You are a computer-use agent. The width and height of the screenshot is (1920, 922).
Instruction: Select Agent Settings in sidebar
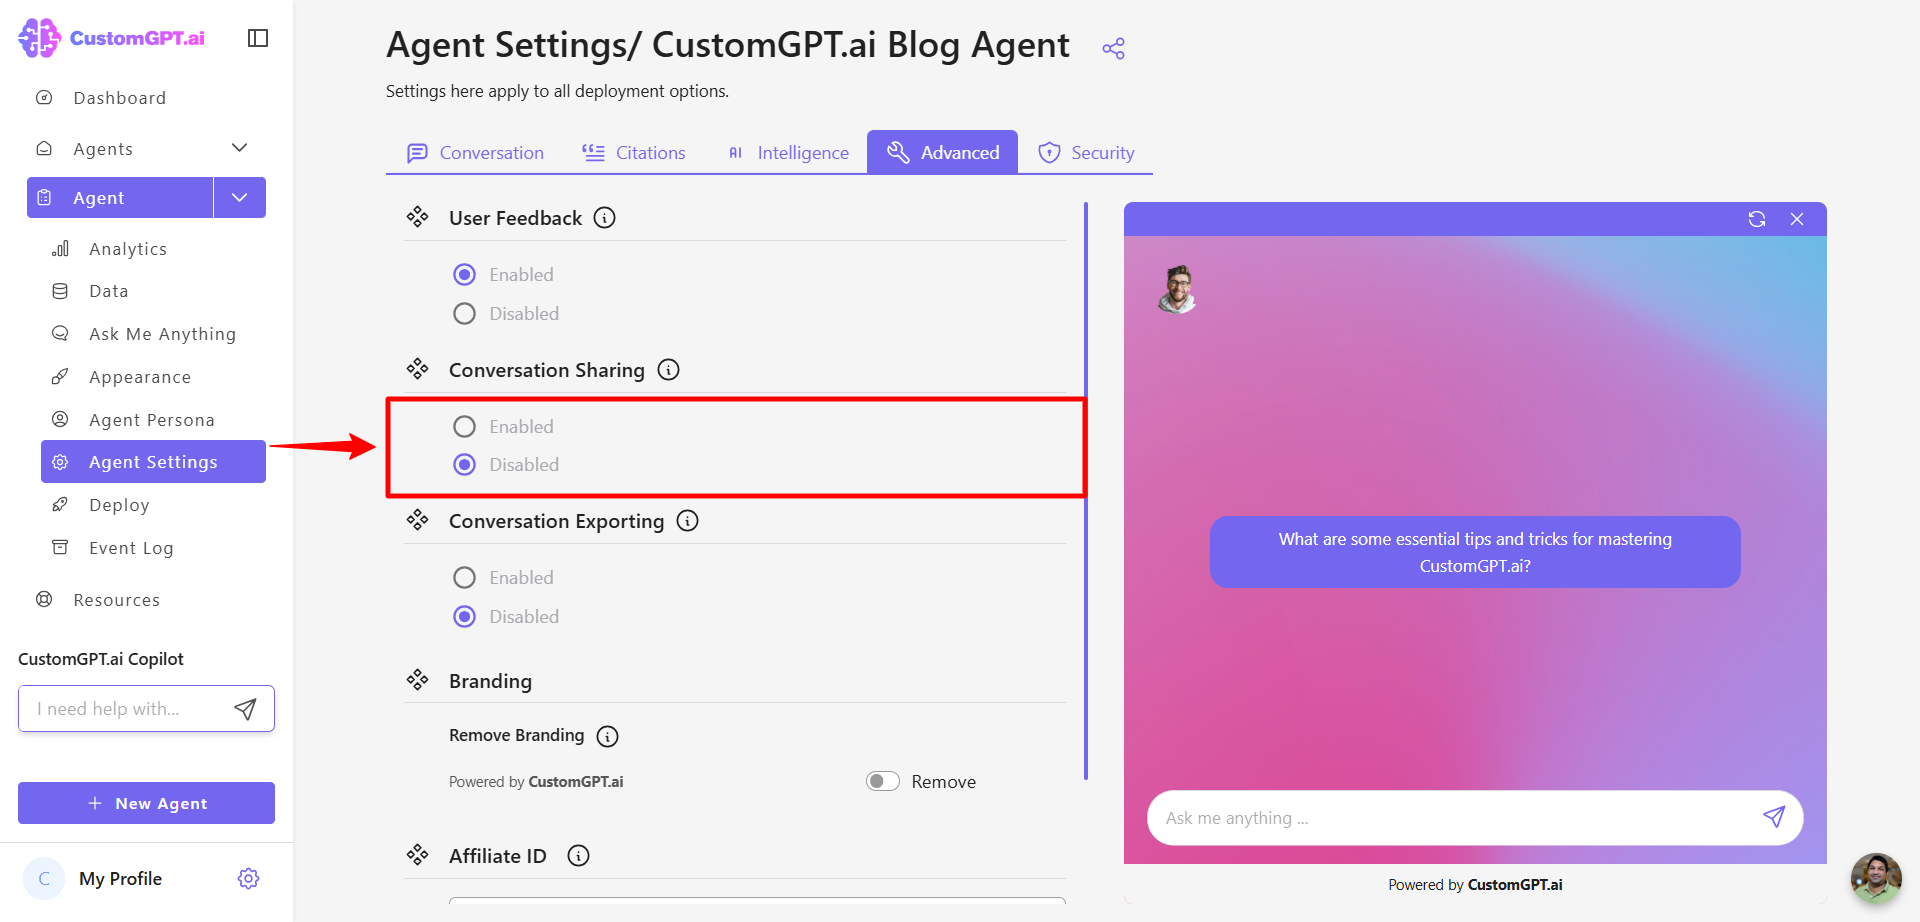153,462
